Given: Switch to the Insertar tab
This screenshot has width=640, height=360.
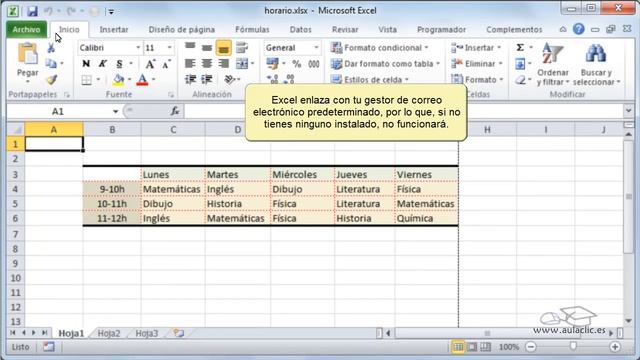Looking at the screenshot, I should [113, 29].
